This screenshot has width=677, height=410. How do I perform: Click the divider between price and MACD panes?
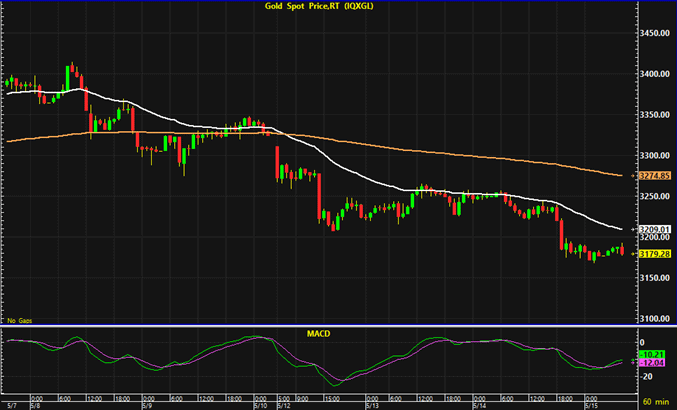point(319,325)
